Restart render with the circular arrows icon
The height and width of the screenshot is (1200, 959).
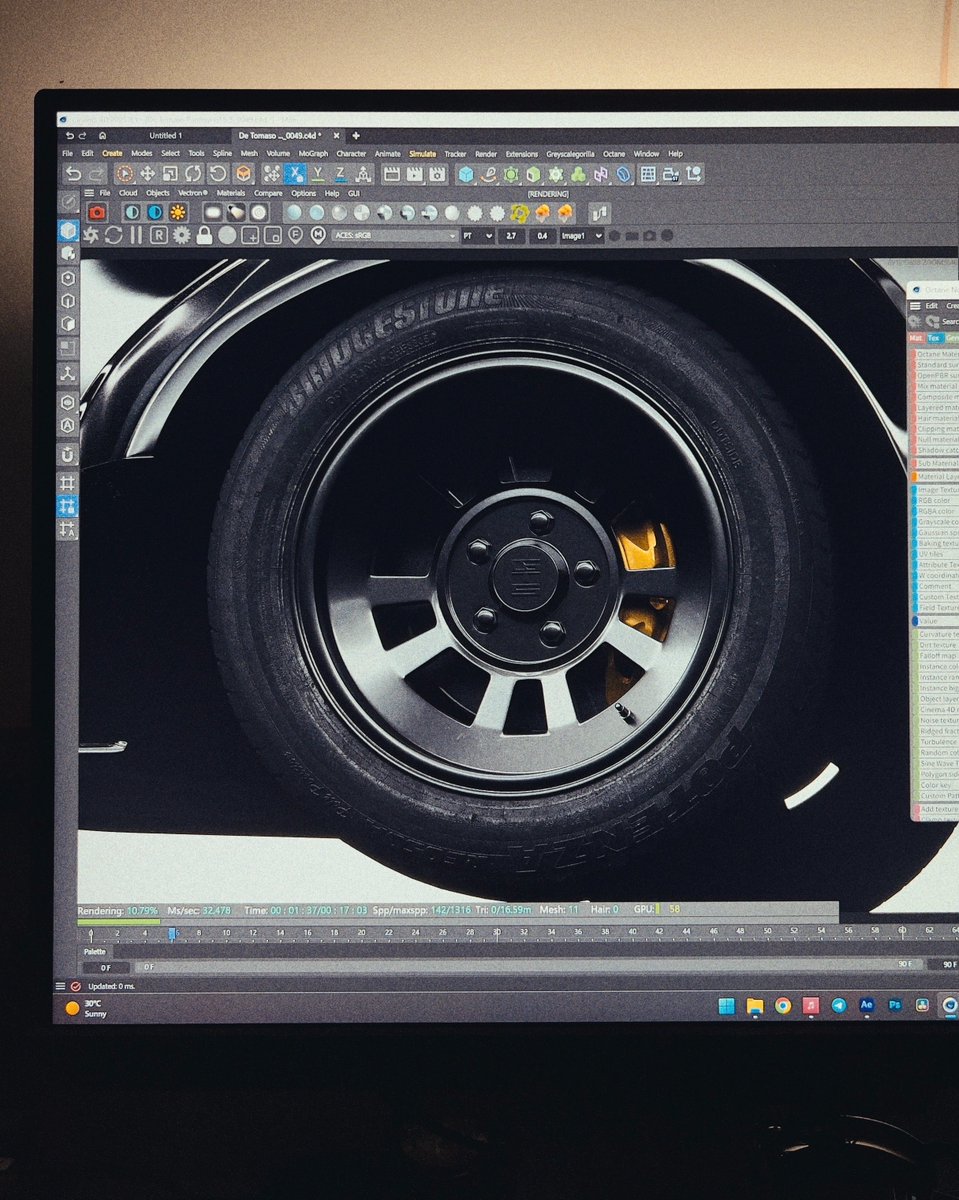(113, 234)
